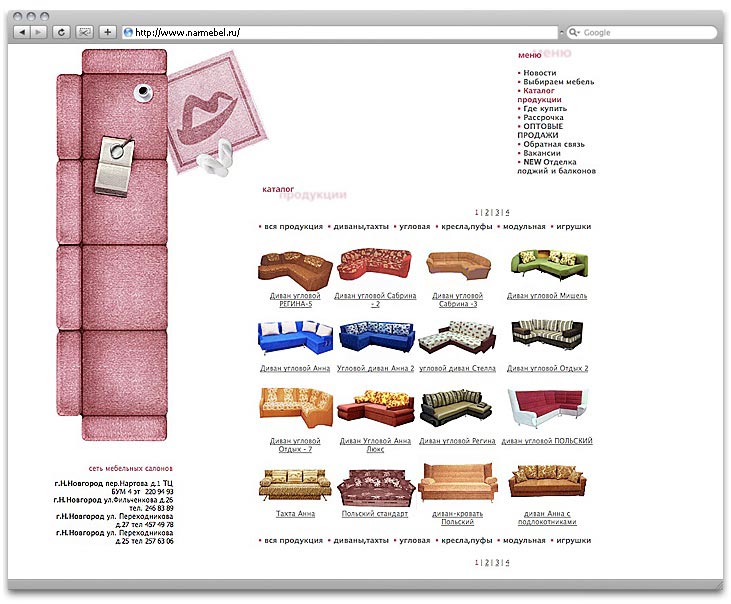Open Диван угловой Сабрина - 2 thumbnail

click(x=375, y=264)
